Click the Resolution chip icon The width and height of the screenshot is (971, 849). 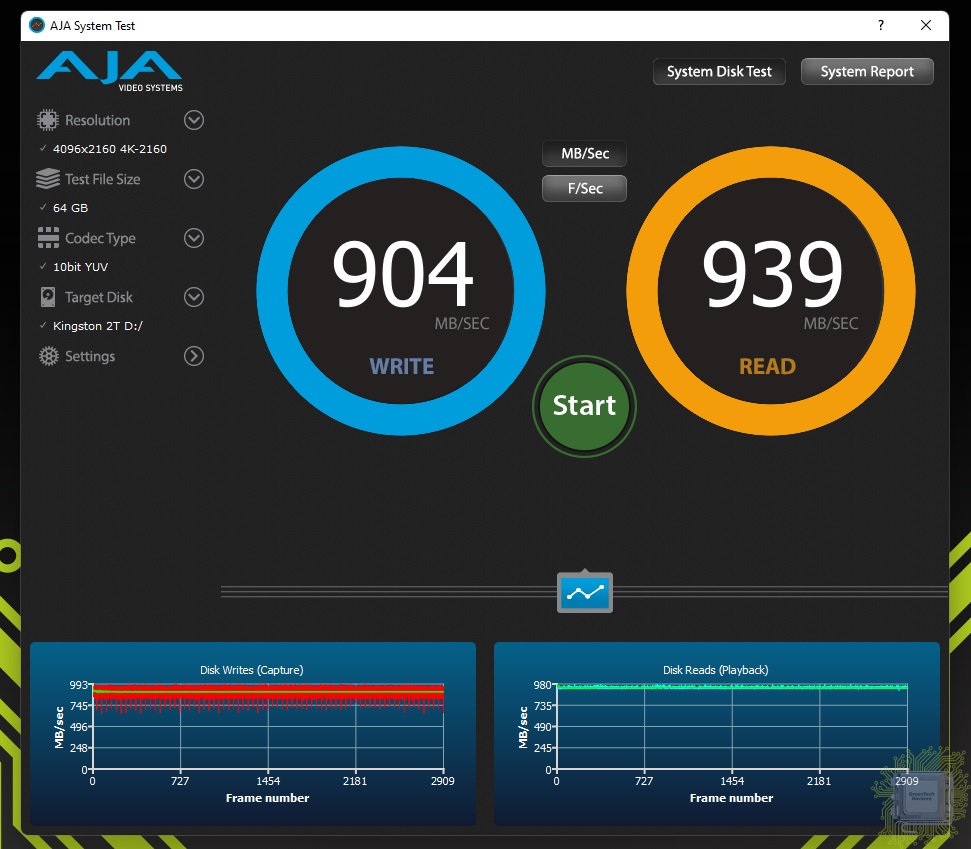[48, 120]
